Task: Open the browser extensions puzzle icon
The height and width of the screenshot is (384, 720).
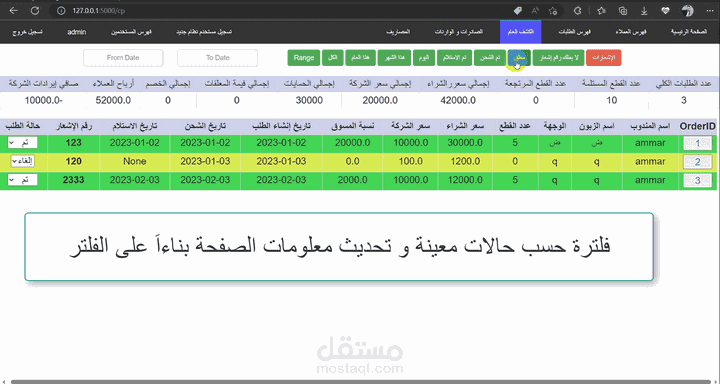Action: pyautogui.click(x=578, y=11)
